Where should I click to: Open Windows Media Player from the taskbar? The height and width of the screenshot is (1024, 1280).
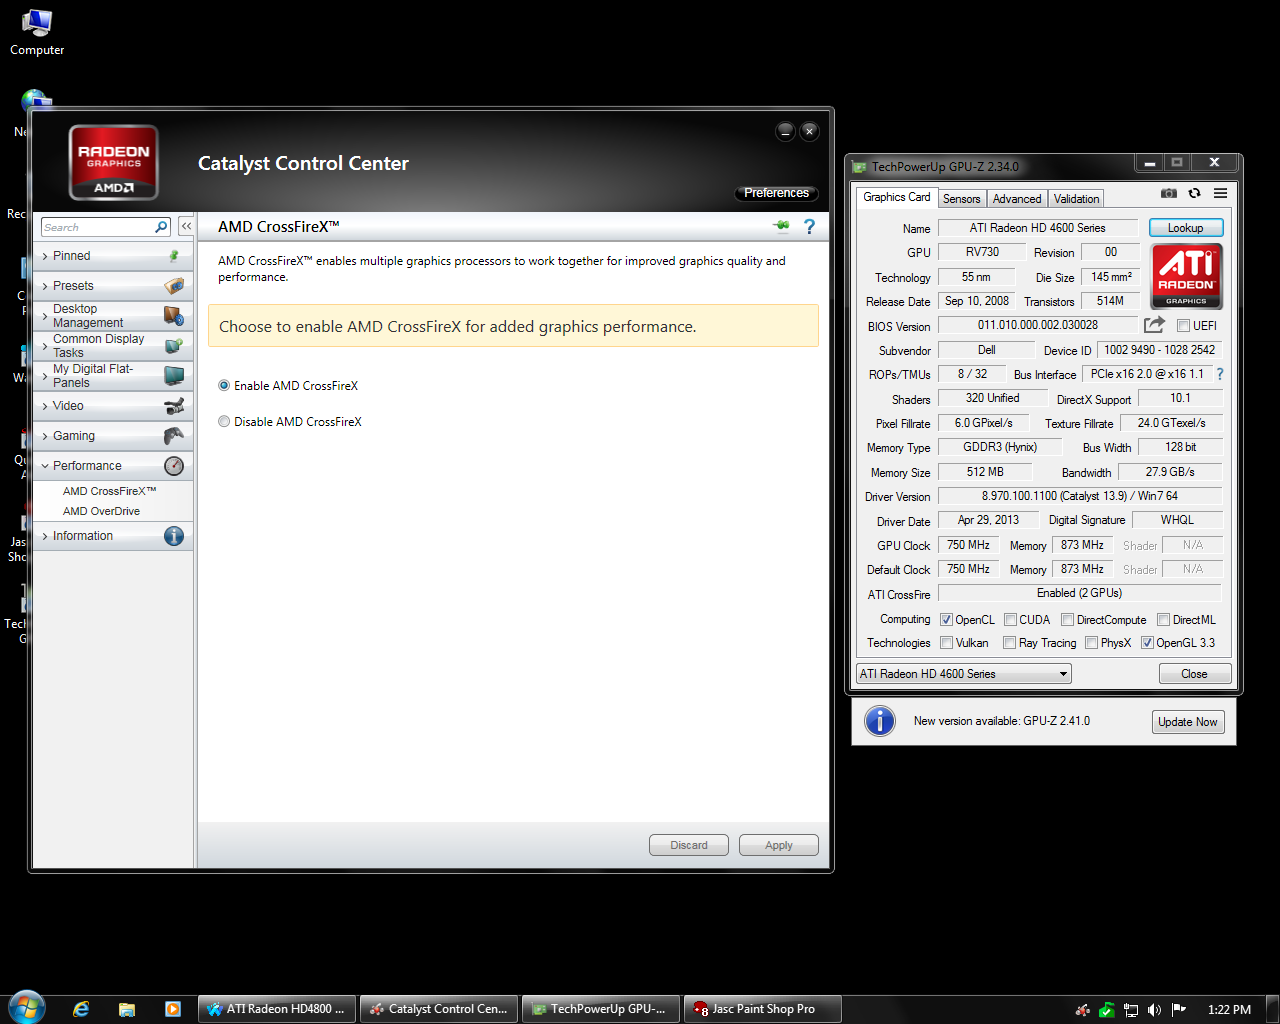pos(173,1009)
